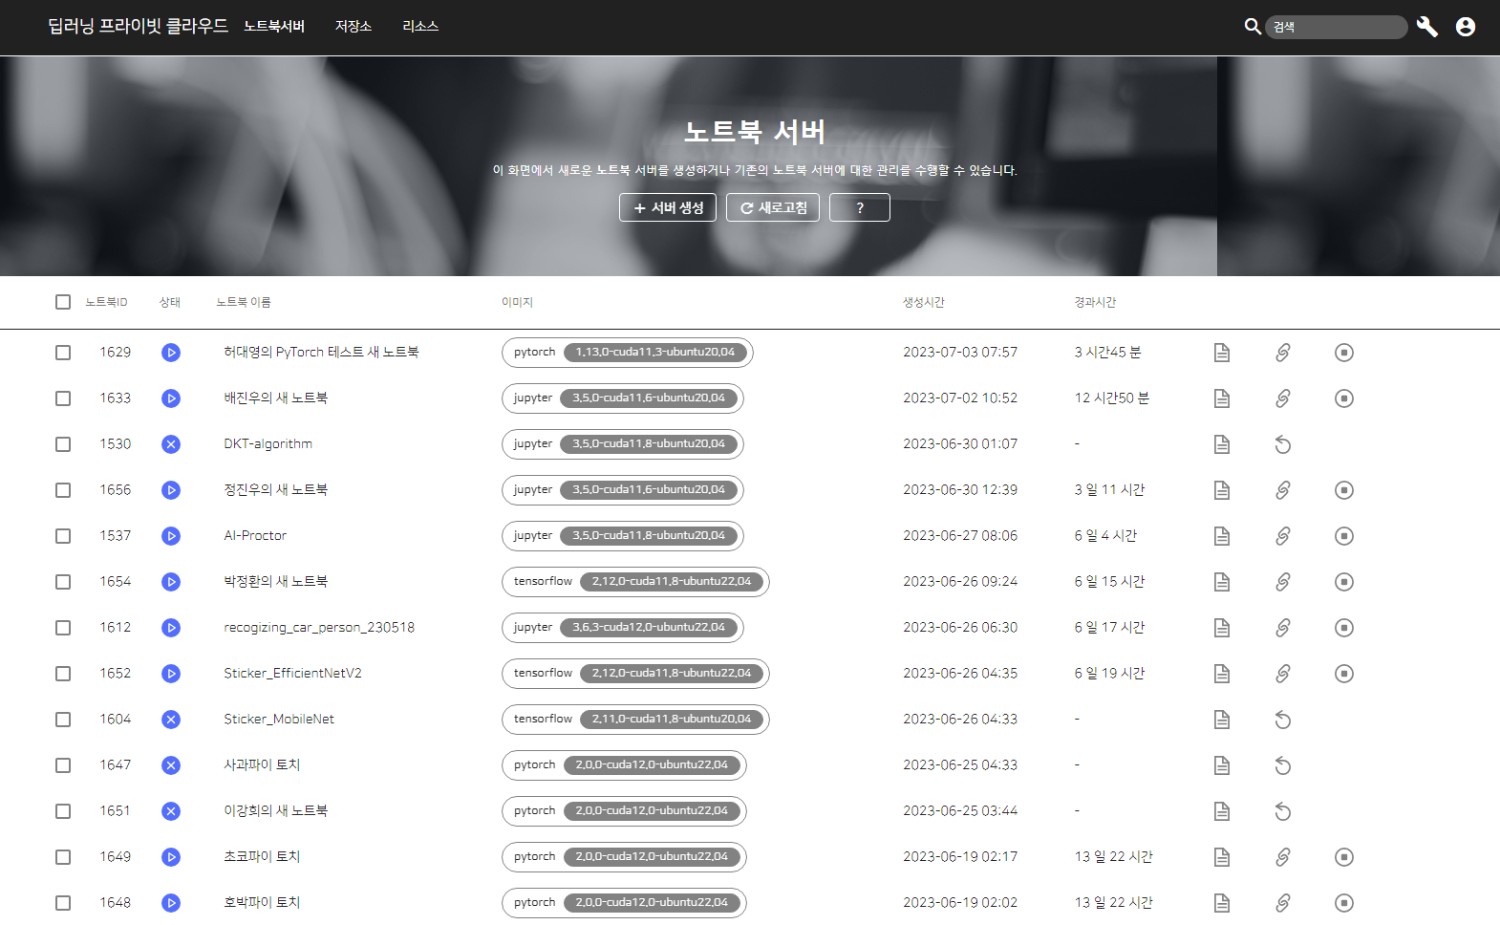Image resolution: width=1500 pixels, height=925 pixels.
Task: Check the notebook 1656 checkbox
Action: 63,490
